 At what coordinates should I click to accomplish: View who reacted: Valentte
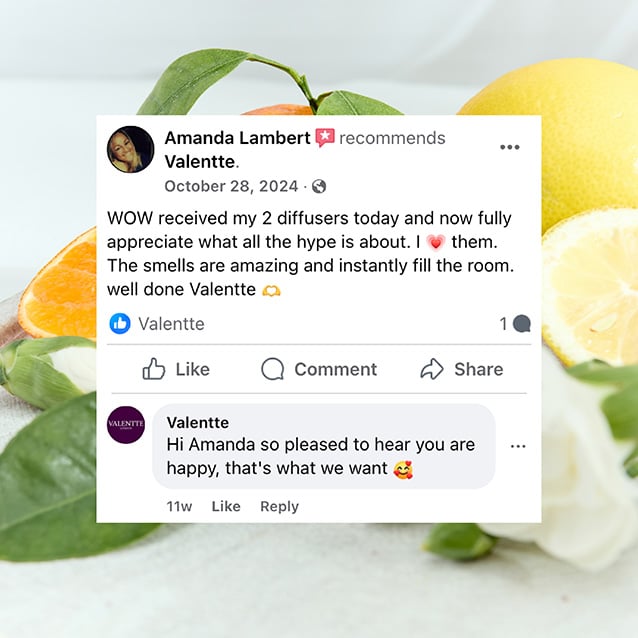coord(171,324)
